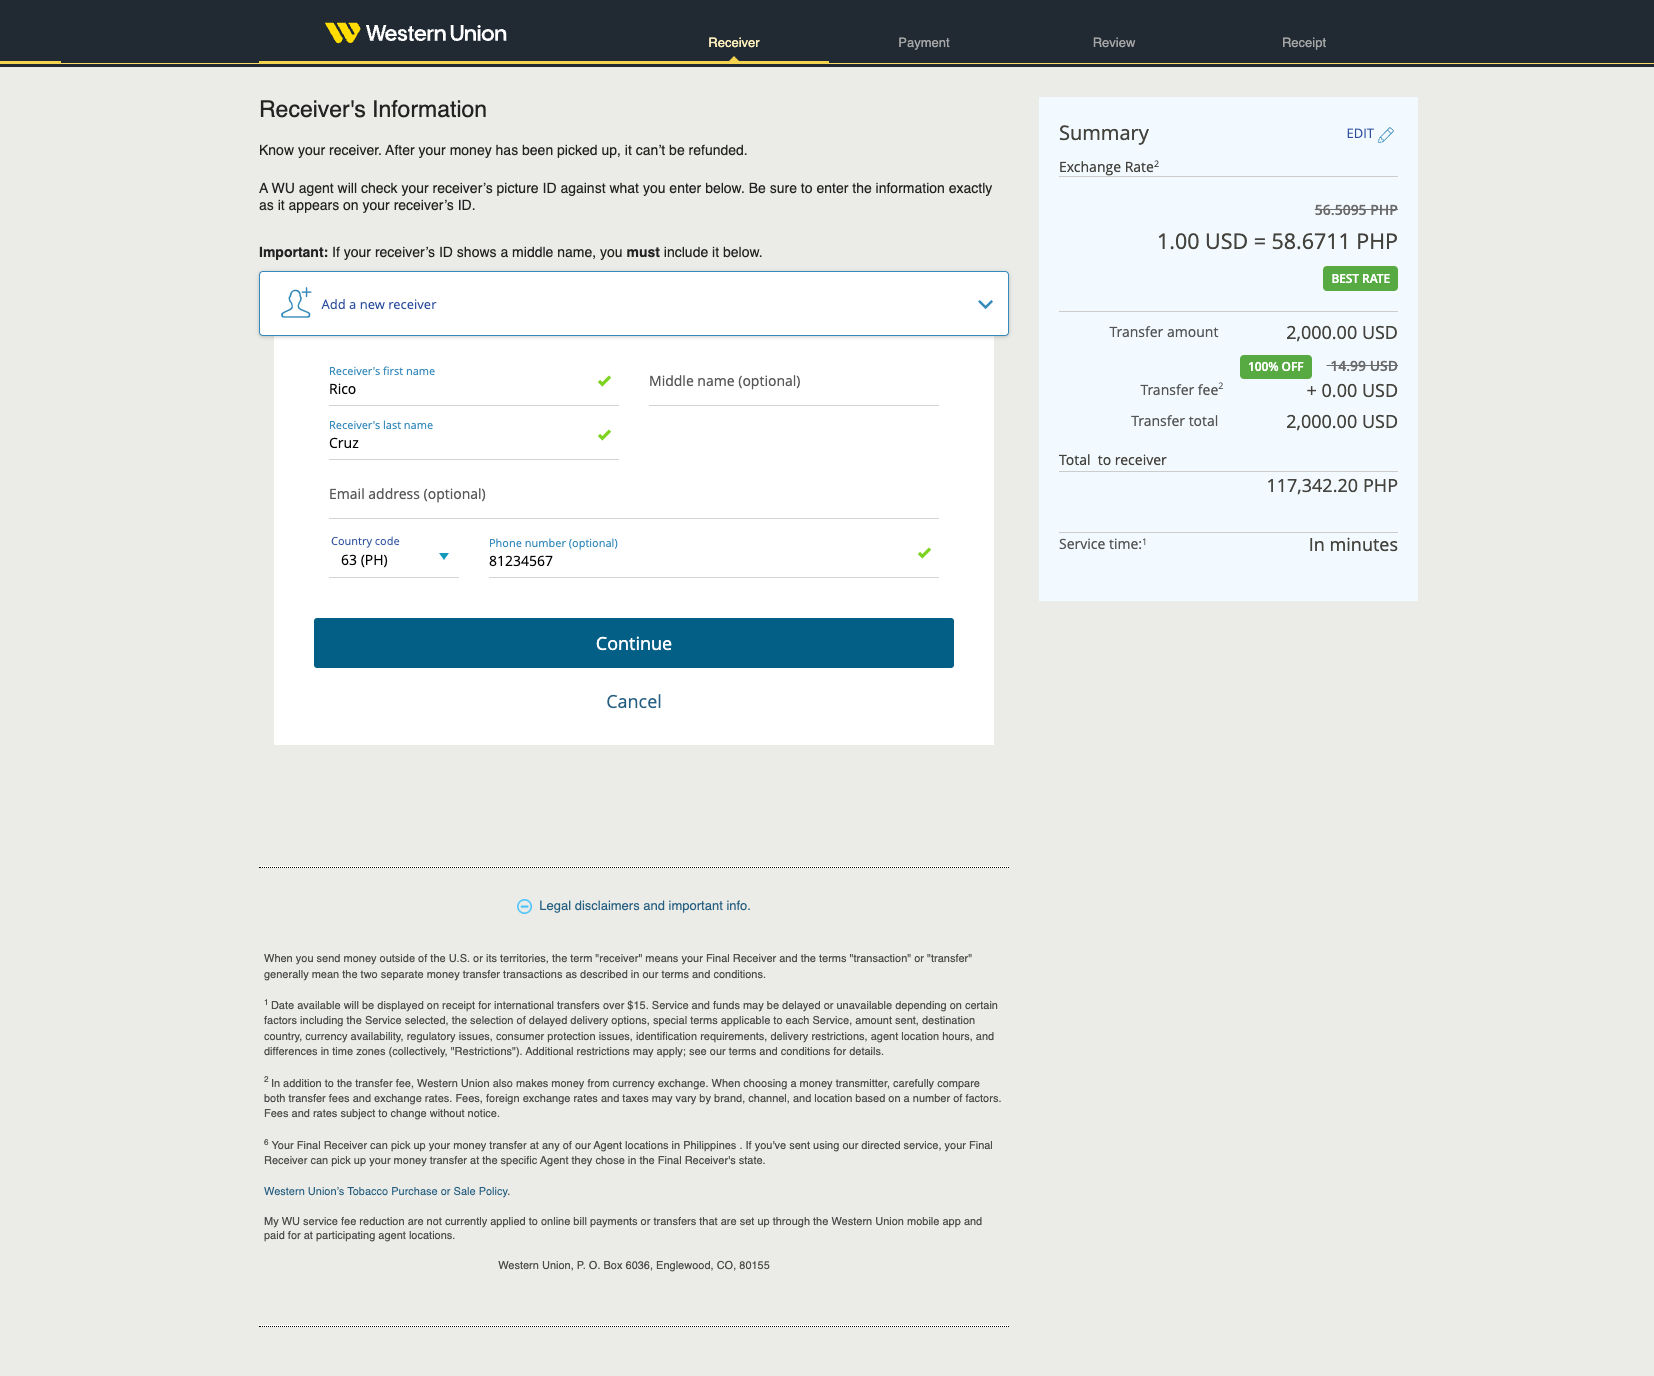Click the Cancel link
Screen dimensions: 1654x1376
634,702
